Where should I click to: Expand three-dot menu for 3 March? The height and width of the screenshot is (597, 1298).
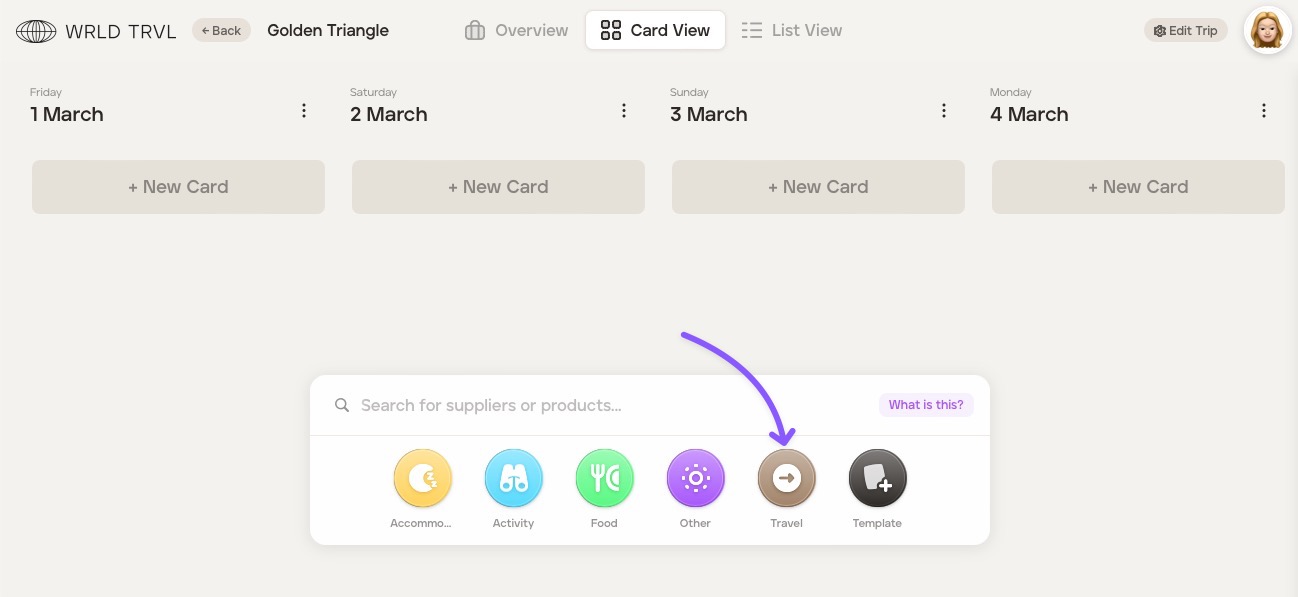tap(944, 111)
